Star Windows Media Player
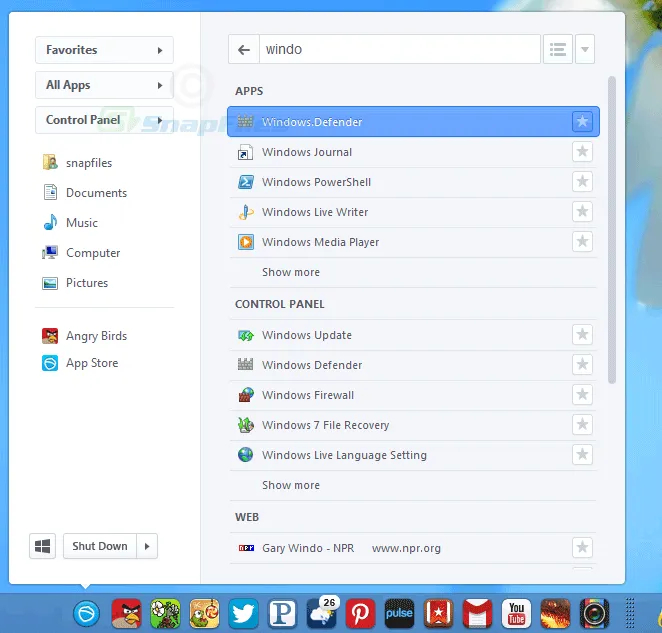The width and height of the screenshot is (662, 633). click(582, 242)
